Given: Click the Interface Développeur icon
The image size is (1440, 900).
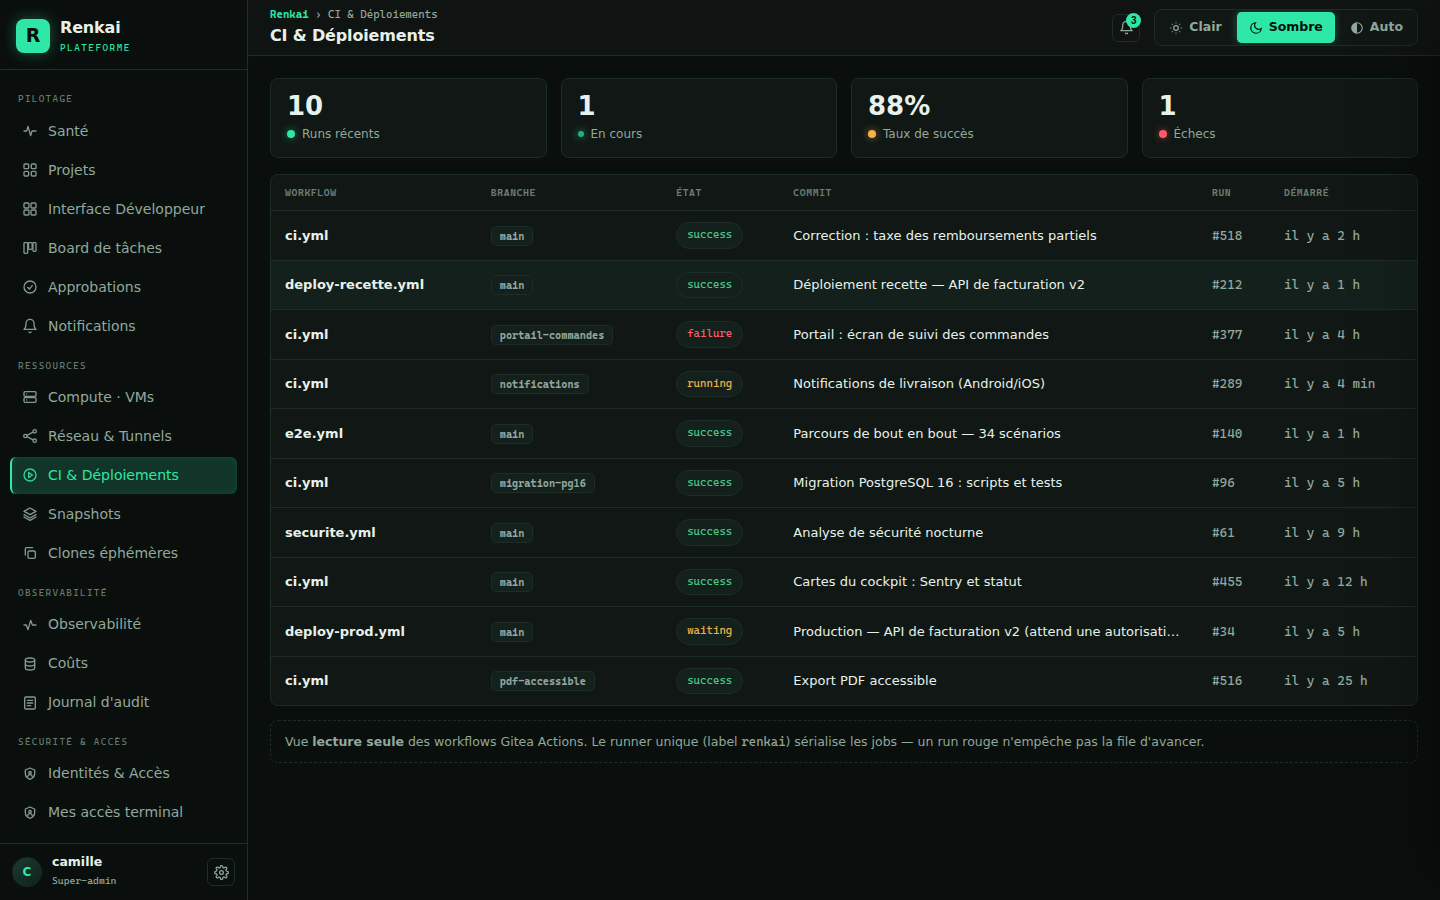Looking at the screenshot, I should (30, 209).
